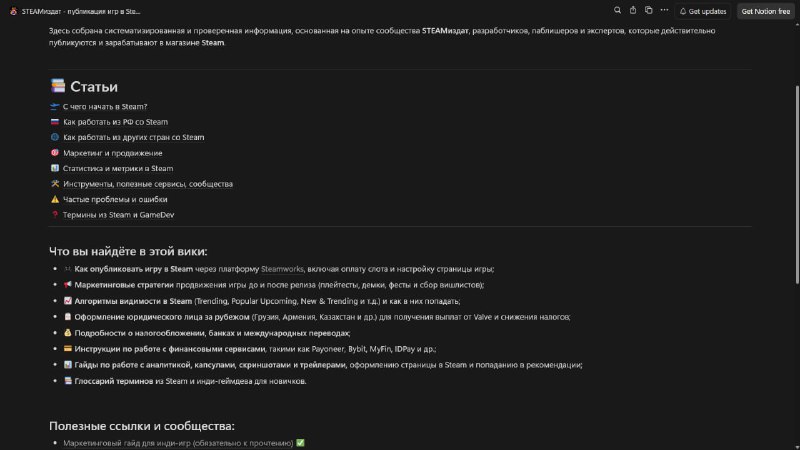The image size is (800, 450).
Task: Click the vertical scrollbar thumb on right
Action: pos(797,184)
